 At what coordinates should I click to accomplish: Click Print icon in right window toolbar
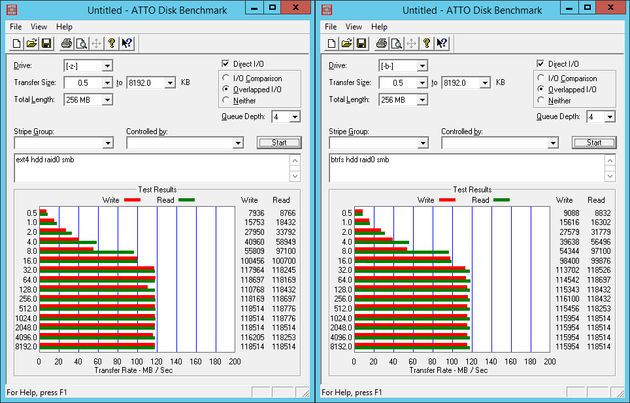tap(381, 43)
